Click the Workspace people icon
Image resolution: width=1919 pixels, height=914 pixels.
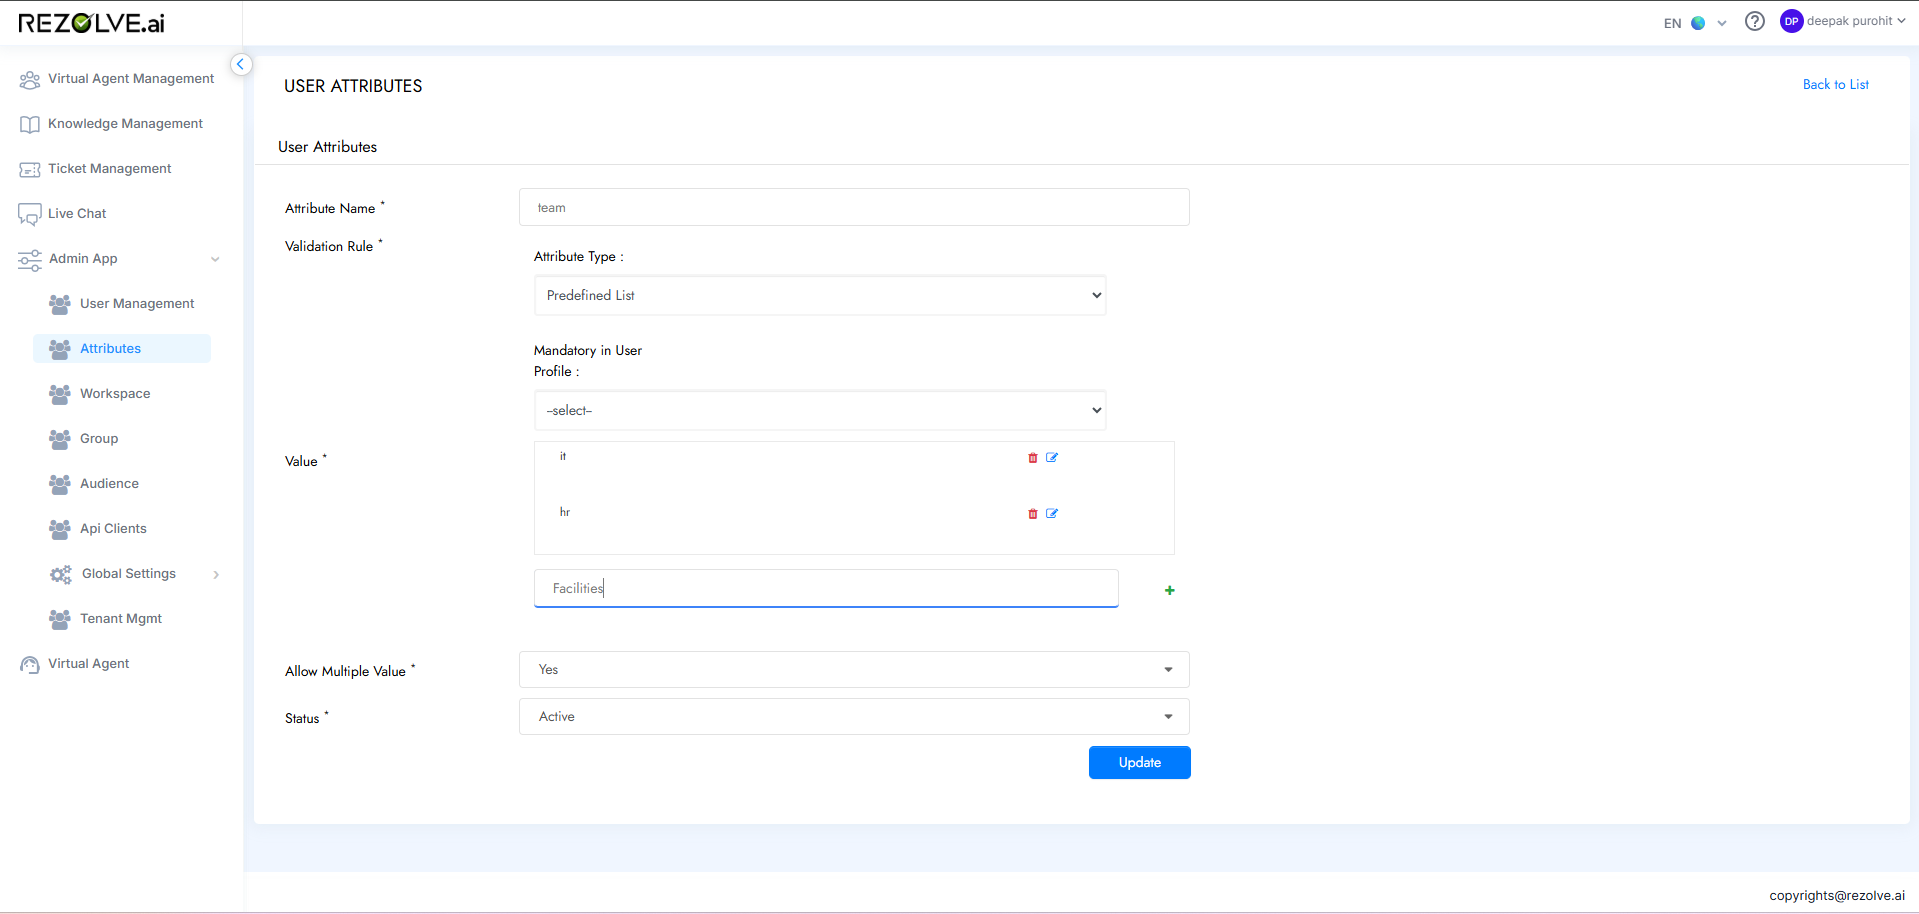click(60, 394)
